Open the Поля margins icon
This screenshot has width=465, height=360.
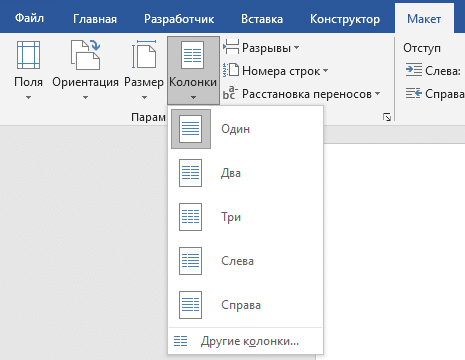tap(28, 55)
